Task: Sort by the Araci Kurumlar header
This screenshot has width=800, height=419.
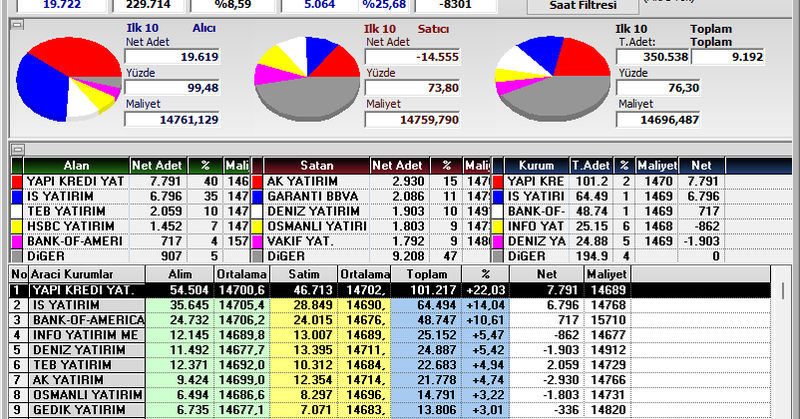Action: (87, 274)
